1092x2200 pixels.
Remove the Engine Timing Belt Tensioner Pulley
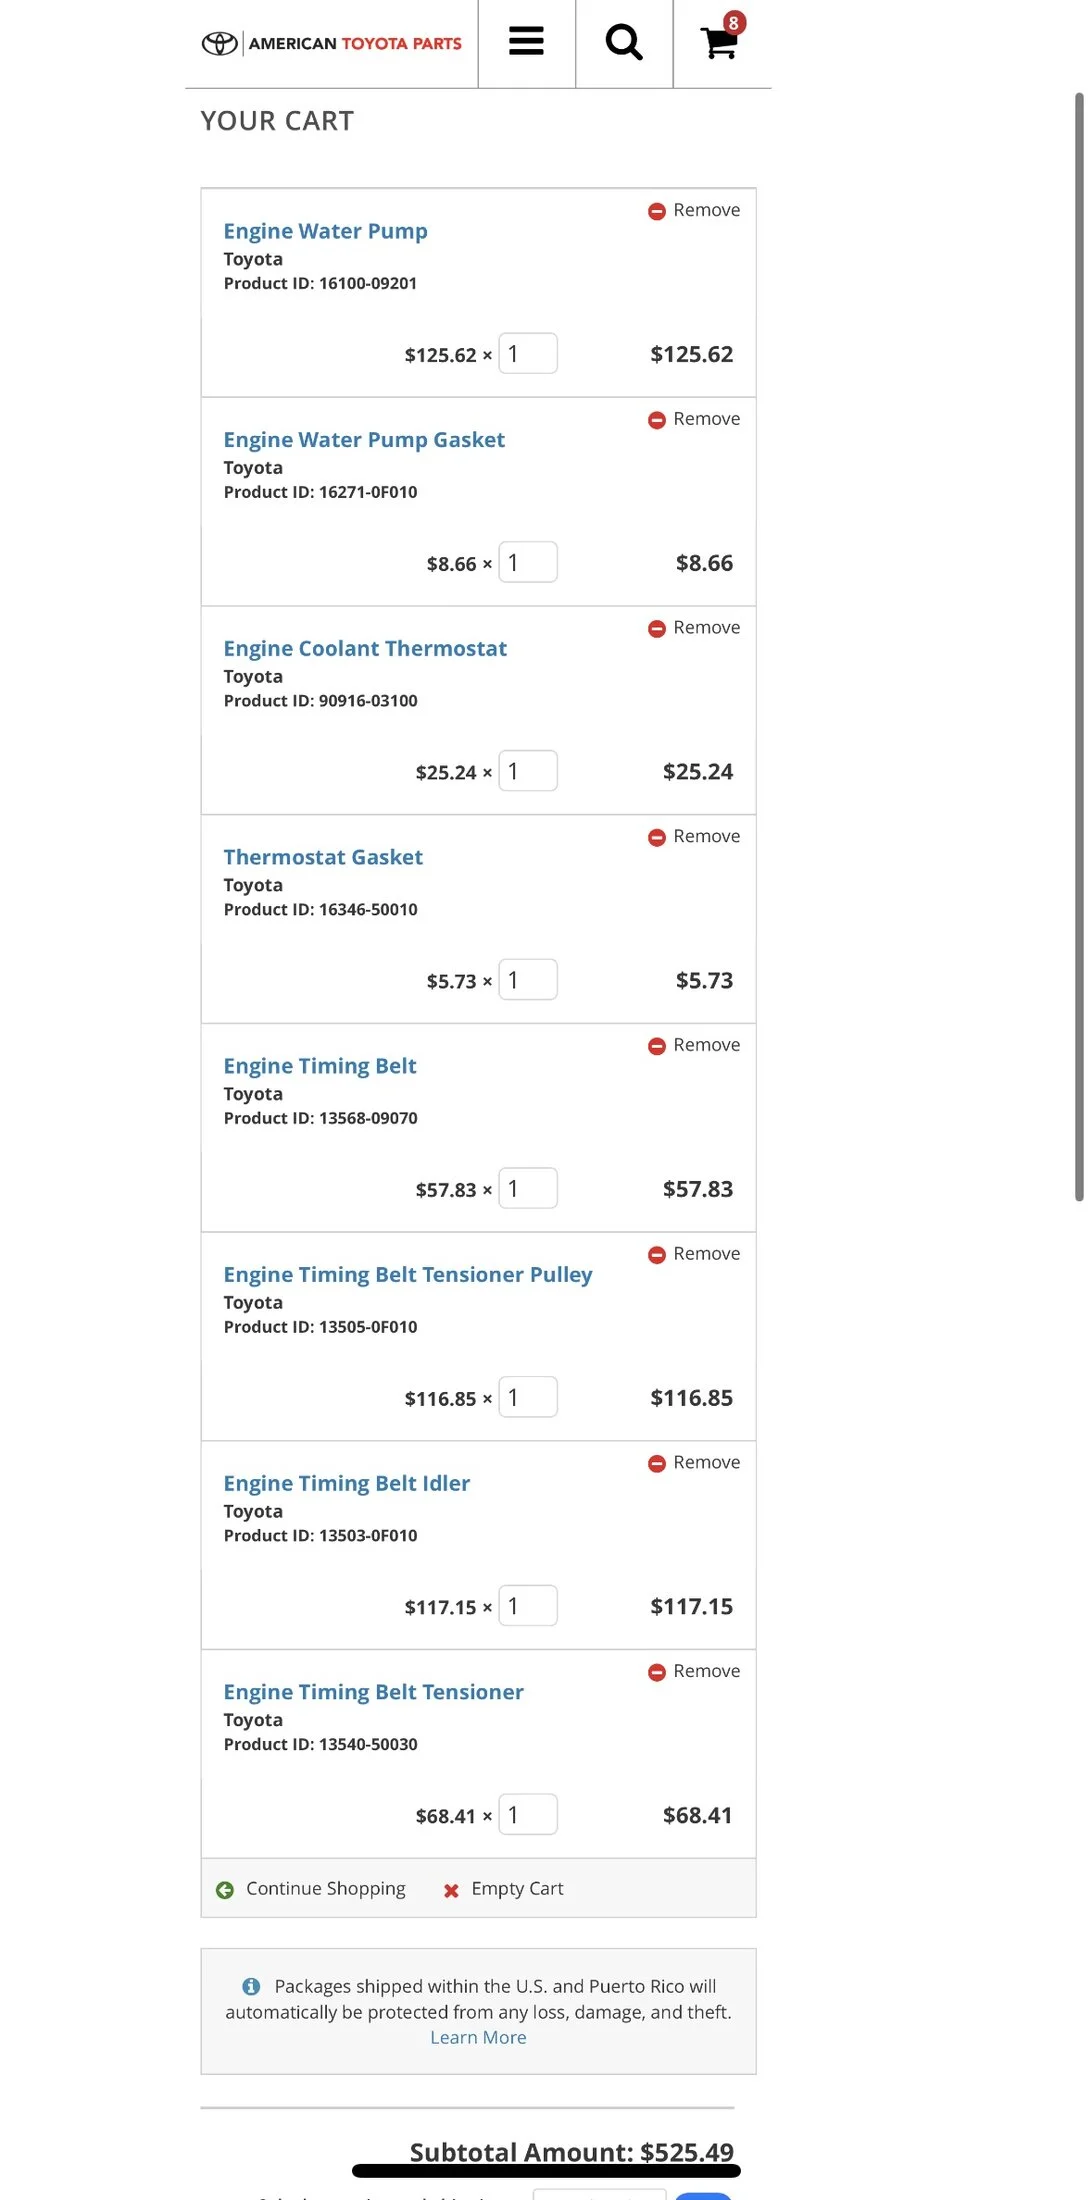[694, 1254]
